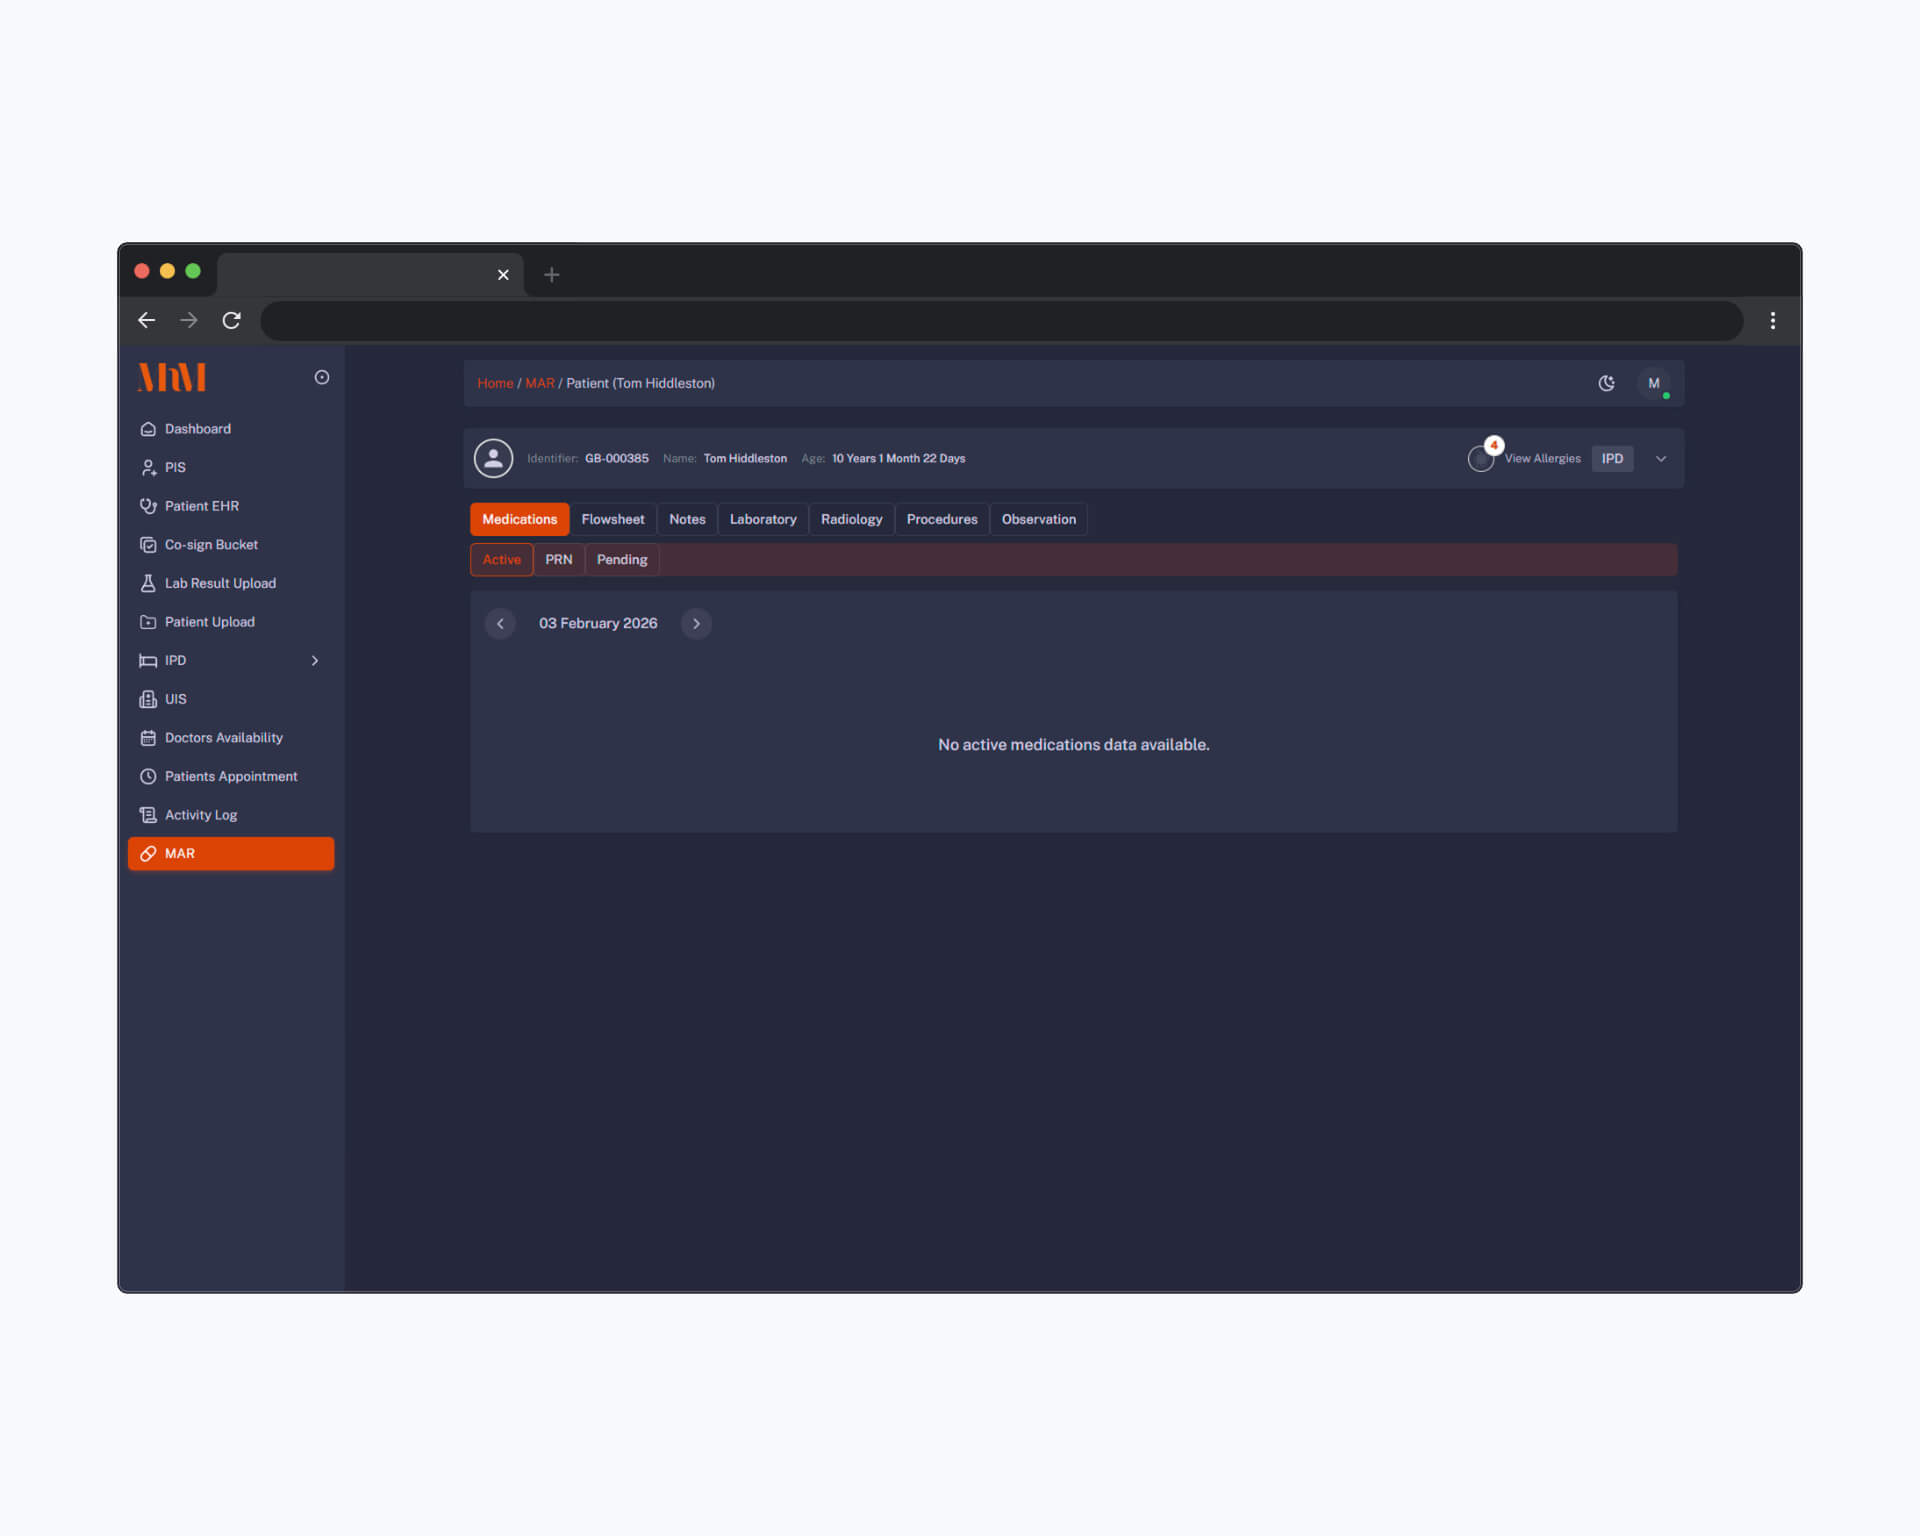This screenshot has height=1536, width=1920.
Task: Open the M user profile menu
Action: coord(1654,383)
